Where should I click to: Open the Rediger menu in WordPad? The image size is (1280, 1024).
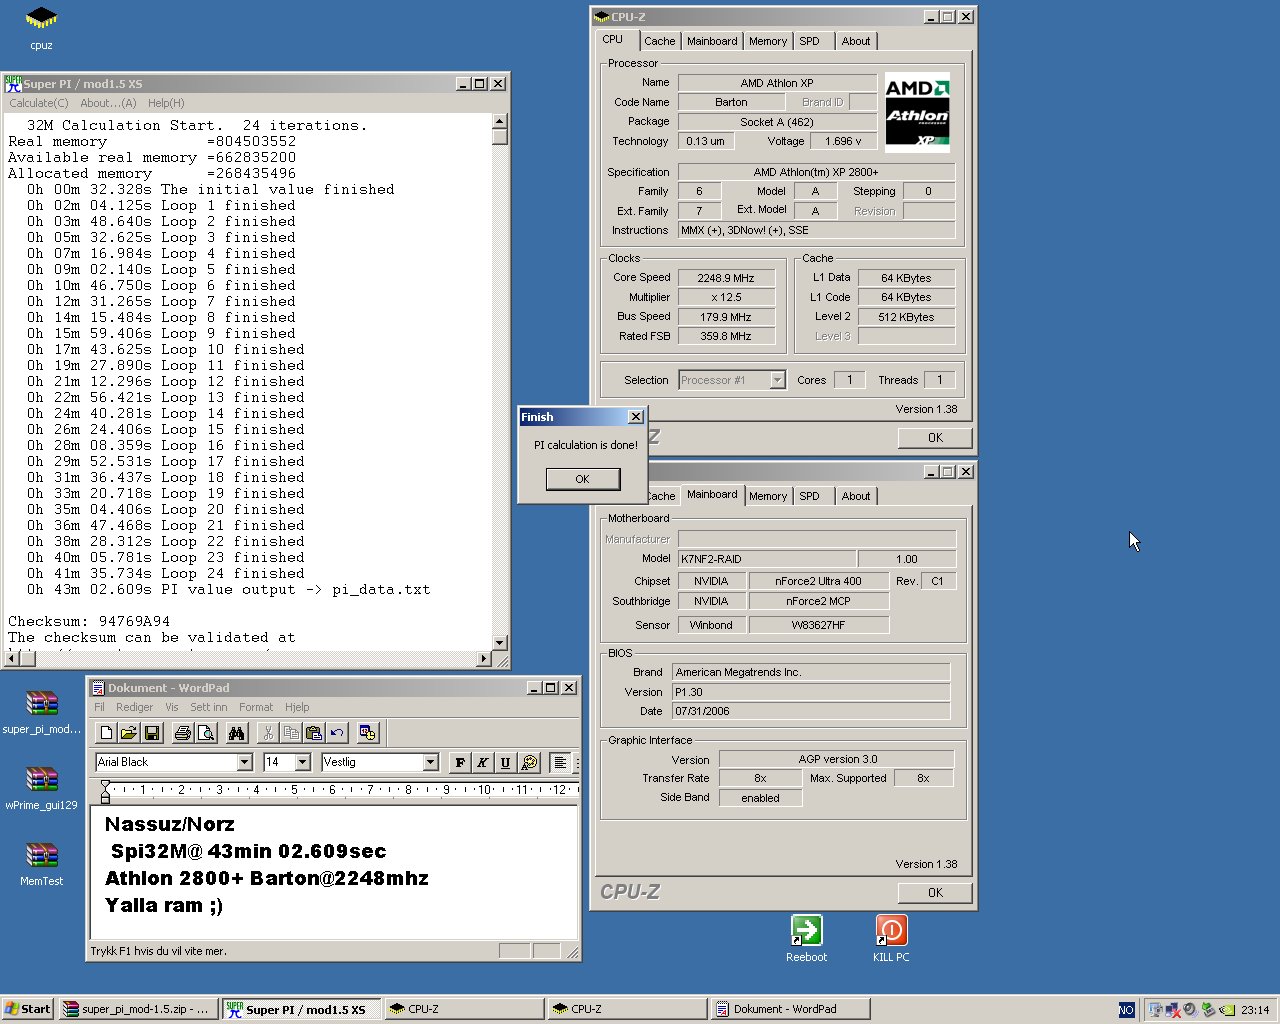pos(134,707)
